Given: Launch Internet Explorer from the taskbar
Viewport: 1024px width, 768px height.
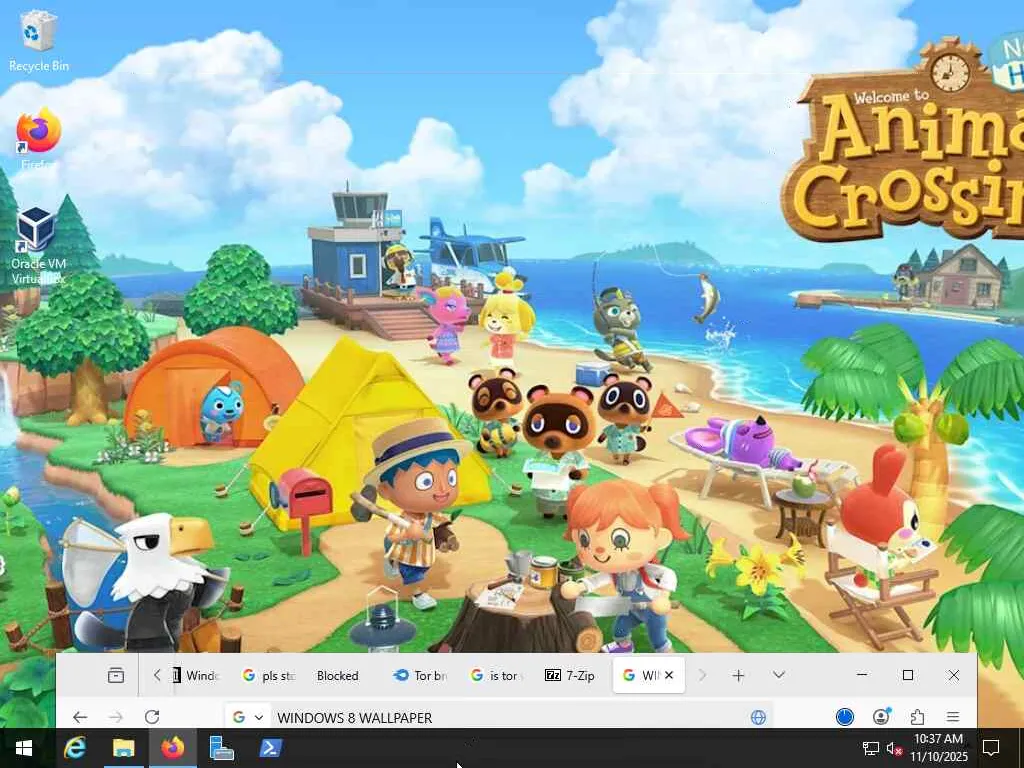Looking at the screenshot, I should point(74,748).
